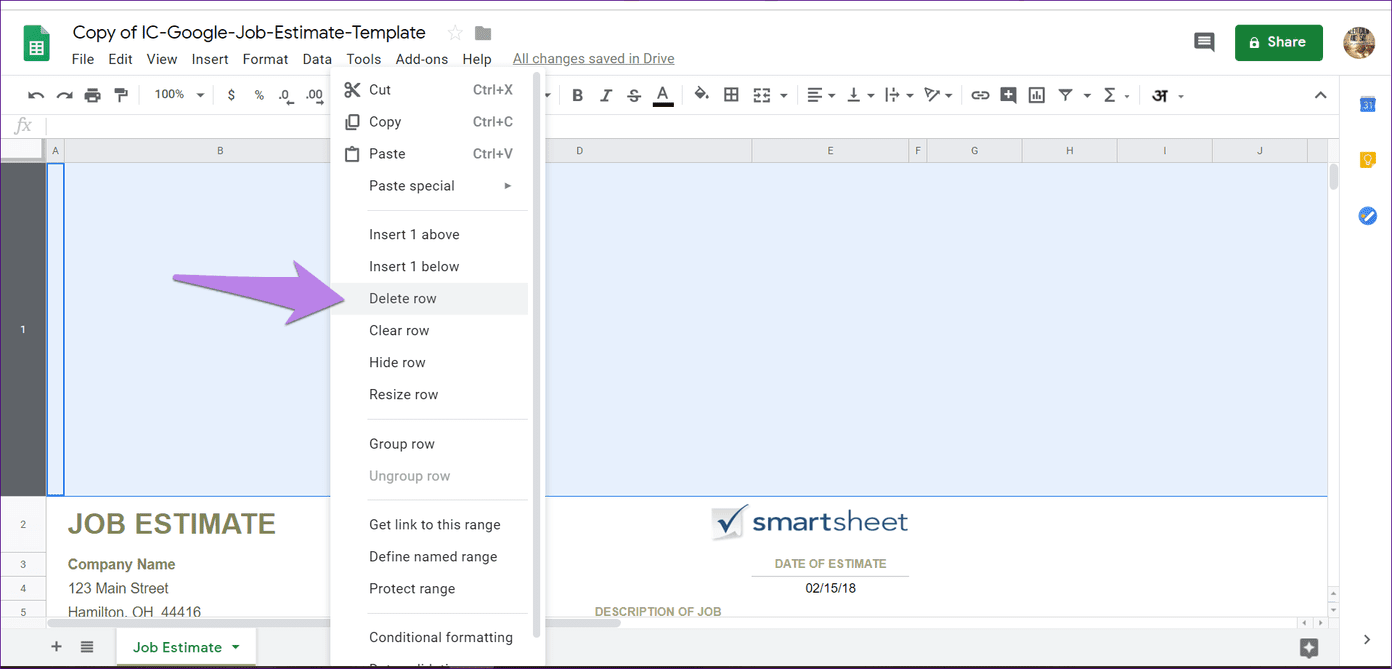Image resolution: width=1392 pixels, height=669 pixels.
Task: Open vertical align dropdown
Action: pos(859,95)
